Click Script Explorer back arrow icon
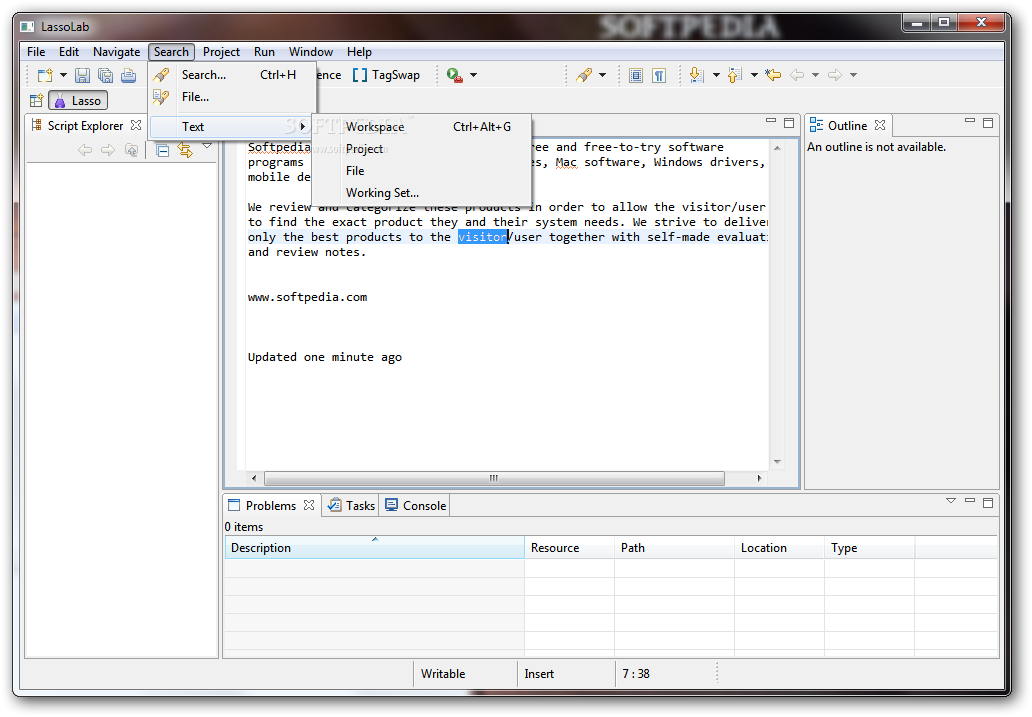Viewport: 1032px width, 717px height. (85, 150)
